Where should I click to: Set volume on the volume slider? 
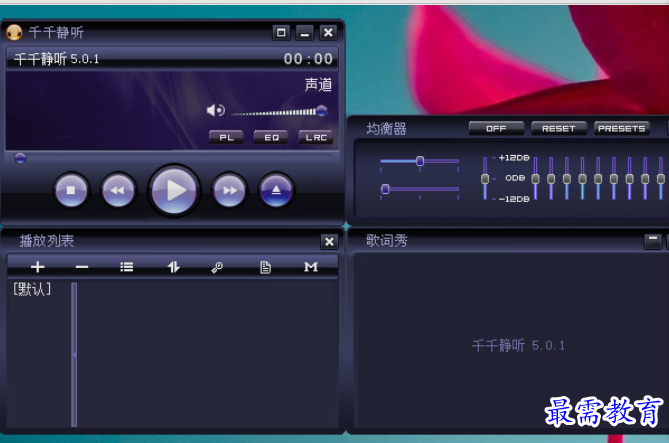click(x=279, y=112)
